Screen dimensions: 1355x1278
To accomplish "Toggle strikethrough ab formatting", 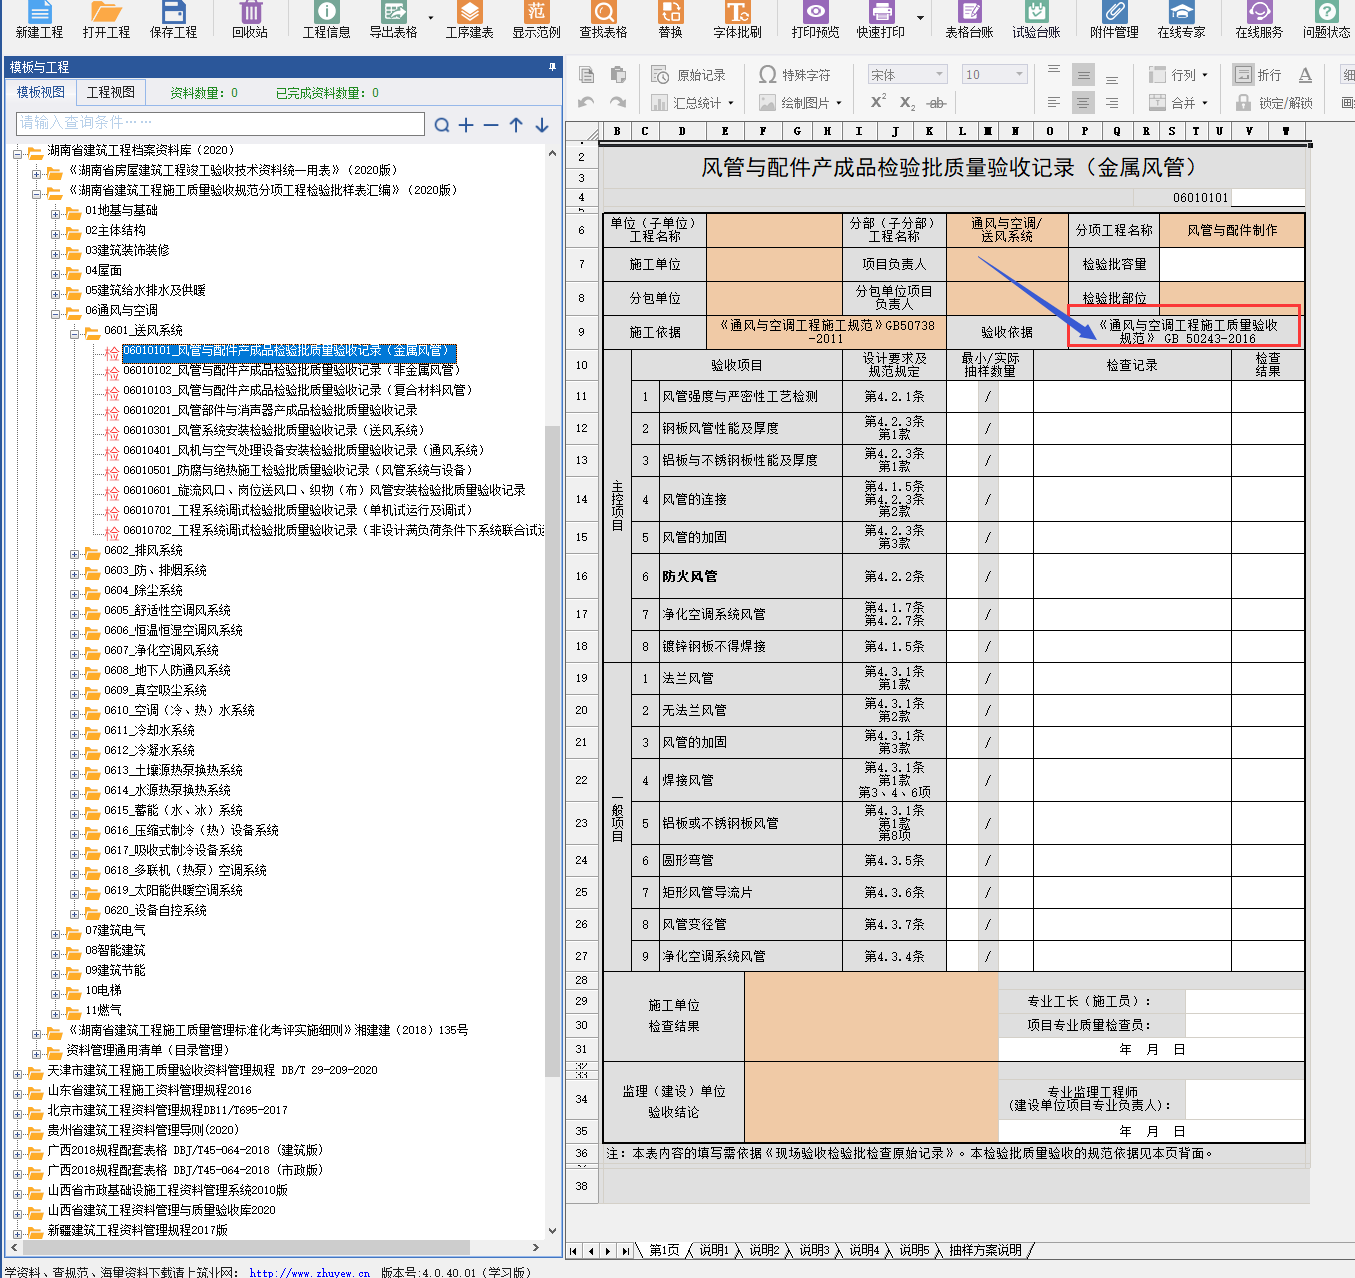I will [936, 102].
